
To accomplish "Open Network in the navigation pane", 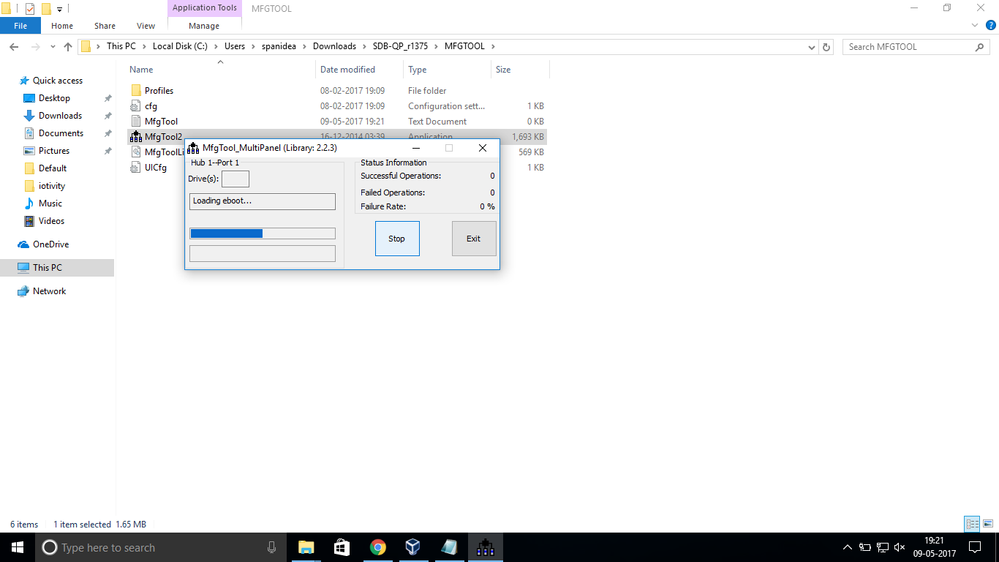I will 49,291.
